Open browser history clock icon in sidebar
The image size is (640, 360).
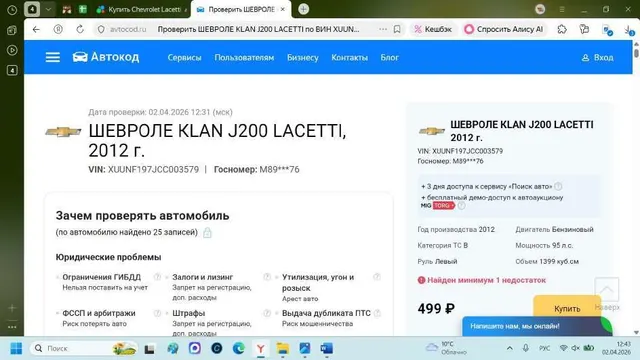coord(12,10)
